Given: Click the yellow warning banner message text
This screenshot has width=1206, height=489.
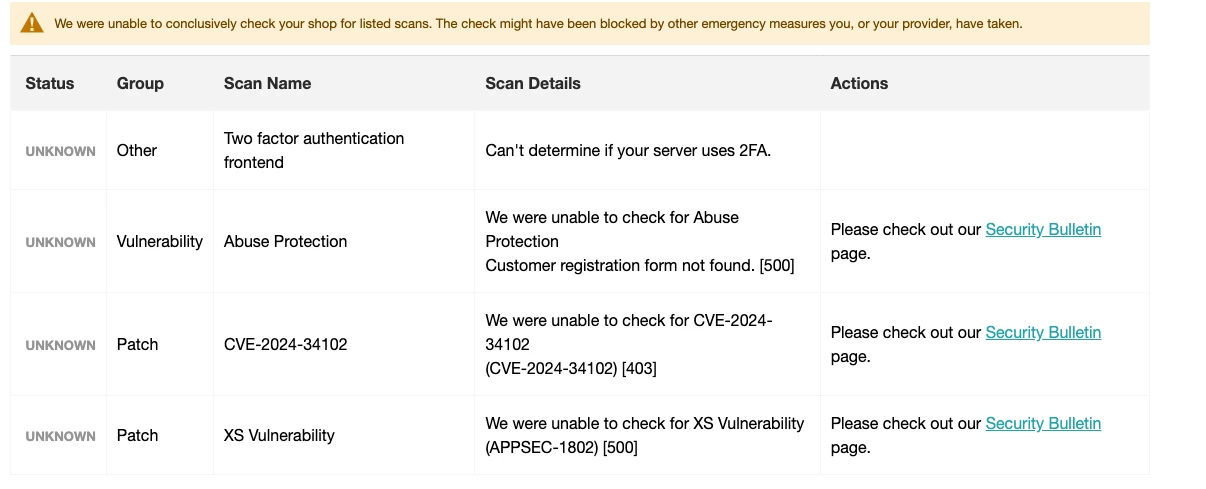Looking at the screenshot, I should tap(538, 24).
